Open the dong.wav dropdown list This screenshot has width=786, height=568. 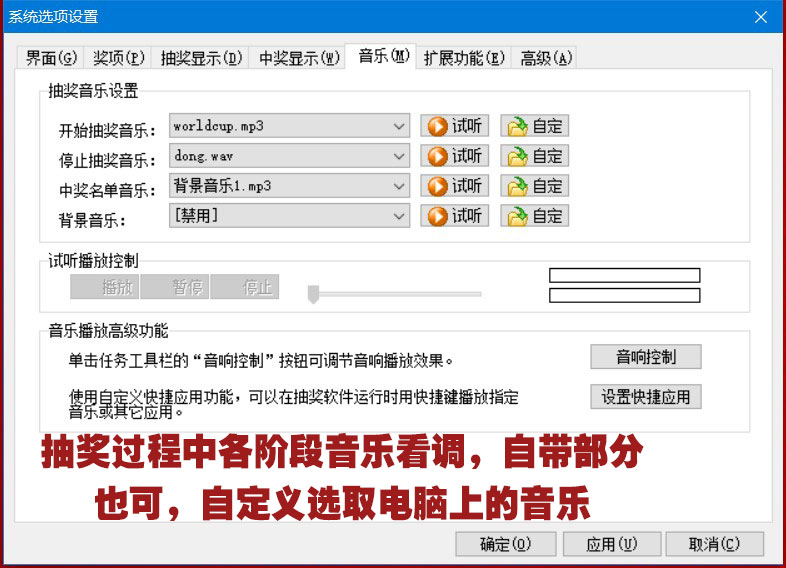pos(399,156)
